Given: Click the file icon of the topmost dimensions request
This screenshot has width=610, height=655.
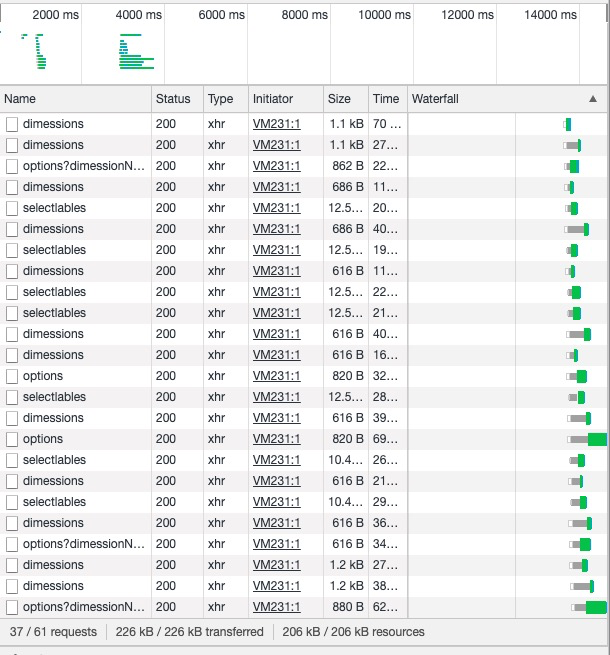Looking at the screenshot, I should (x=12, y=124).
